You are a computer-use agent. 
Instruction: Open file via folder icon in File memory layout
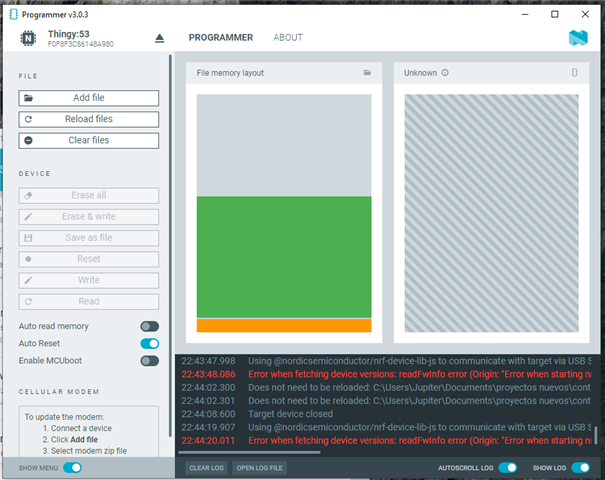click(x=367, y=73)
